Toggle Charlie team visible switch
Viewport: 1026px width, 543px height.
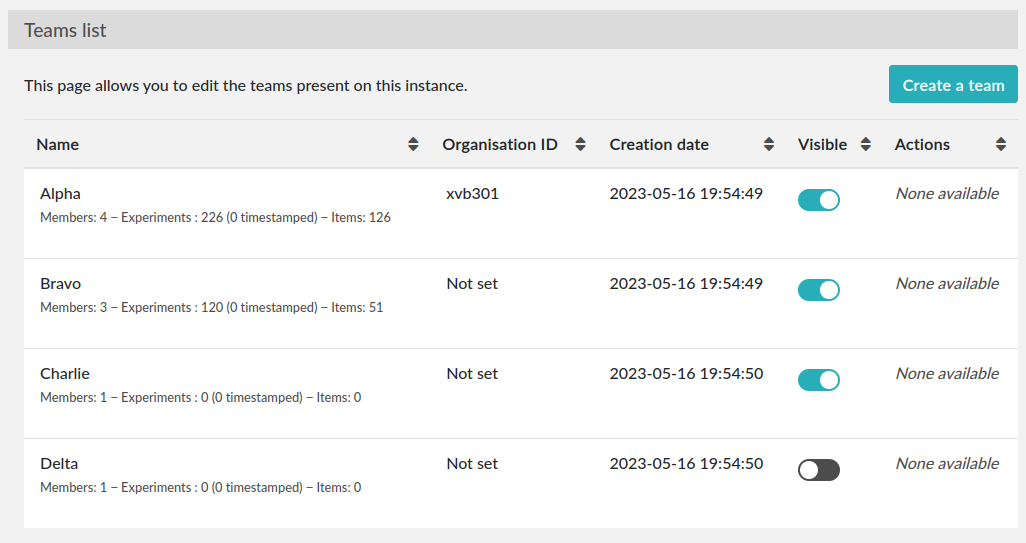pos(818,380)
